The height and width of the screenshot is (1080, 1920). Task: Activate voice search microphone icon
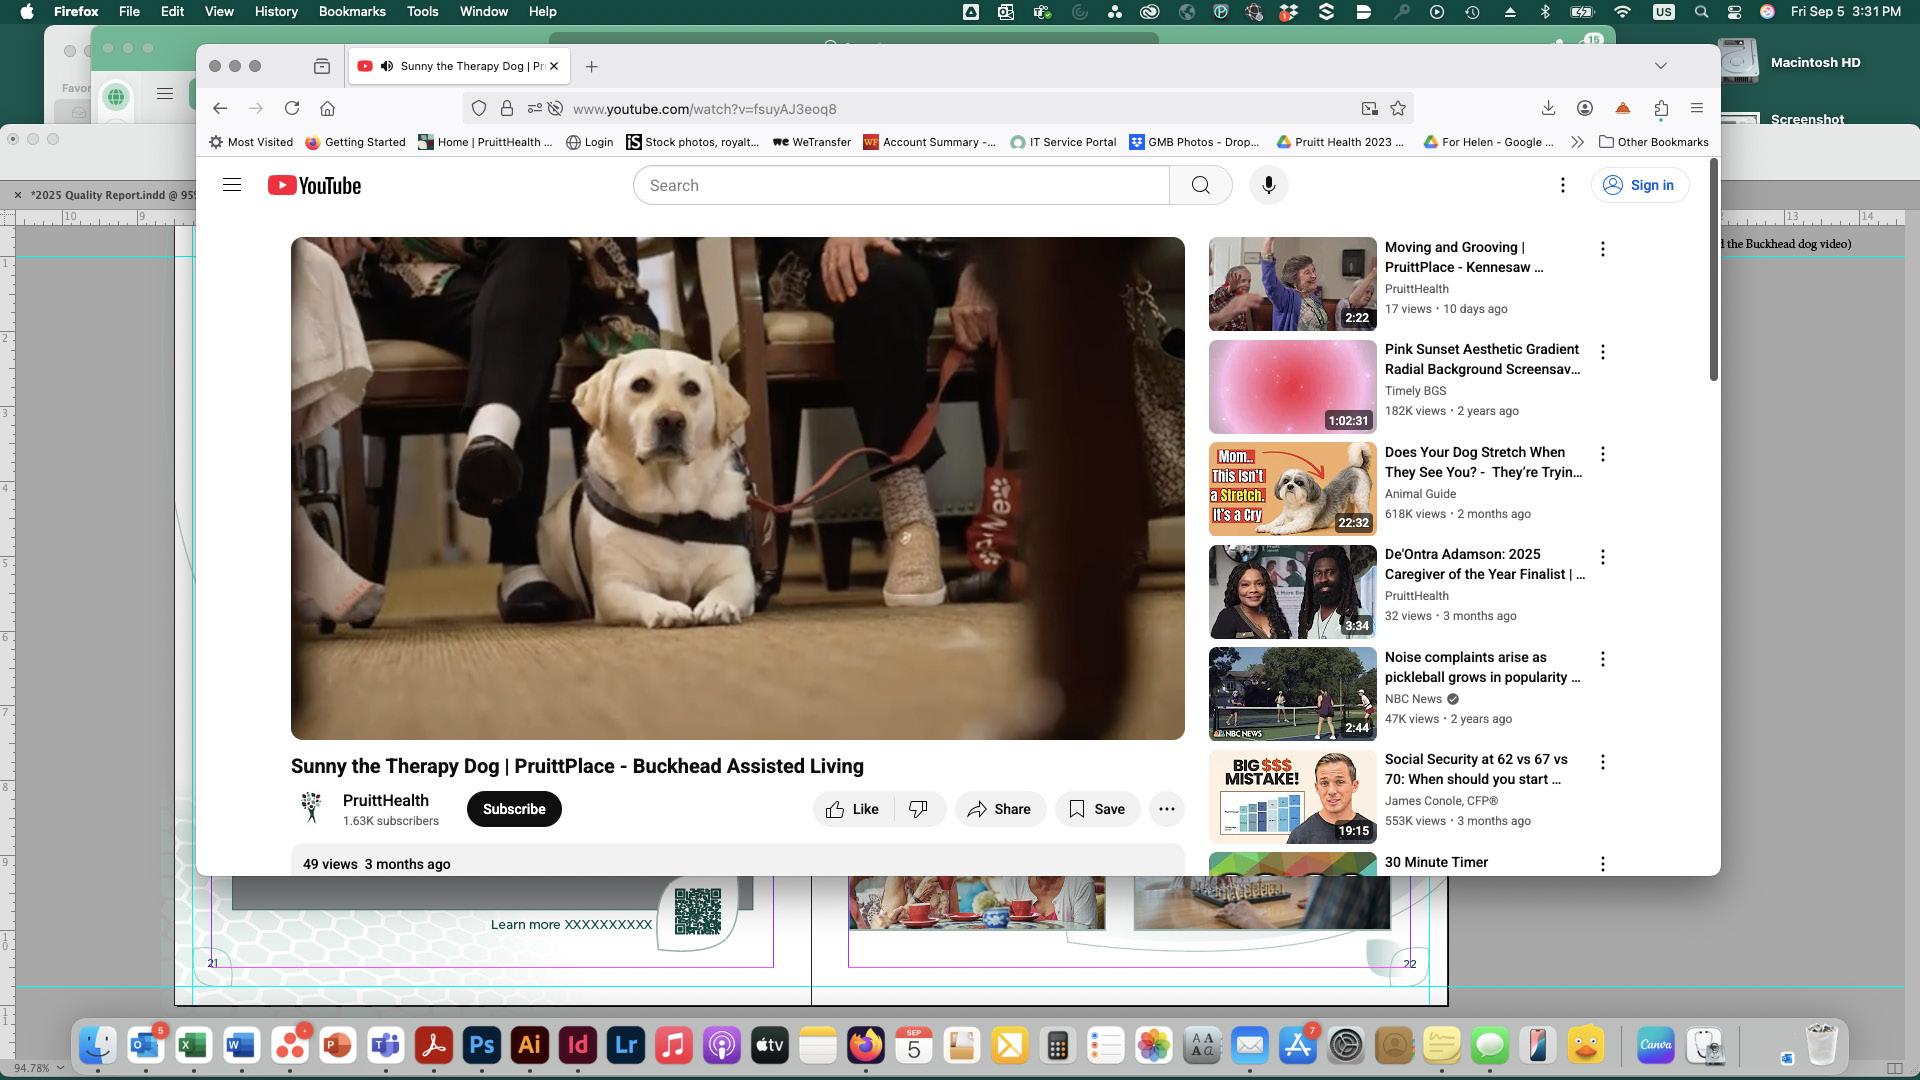point(1268,185)
